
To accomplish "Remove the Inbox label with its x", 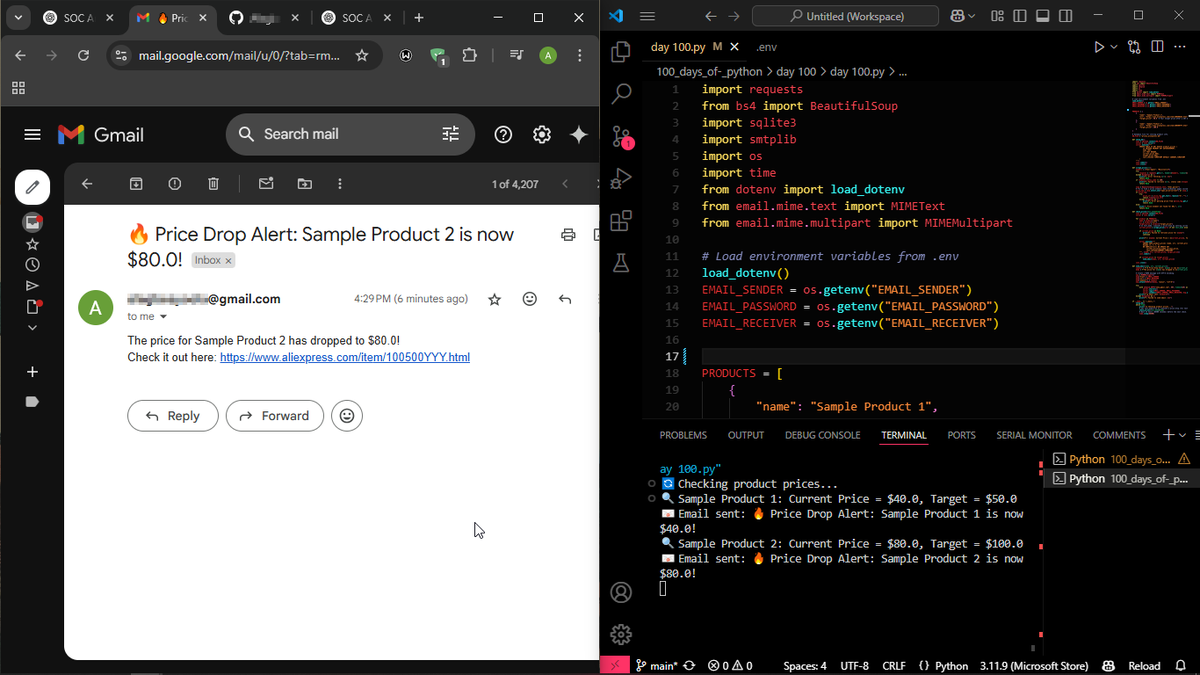I will (x=228, y=260).
